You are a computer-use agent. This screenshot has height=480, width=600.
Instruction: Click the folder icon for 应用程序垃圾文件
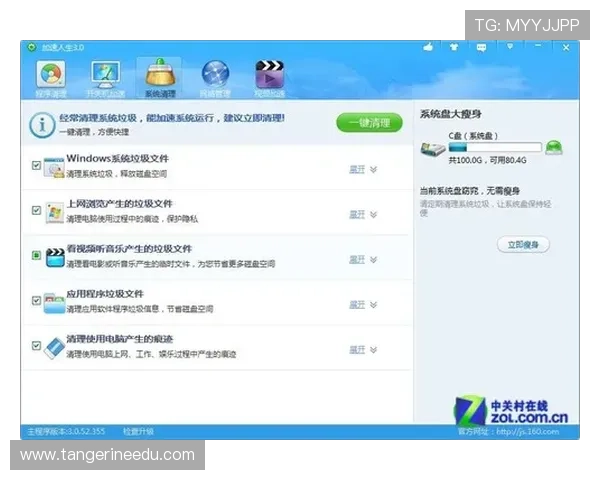[54, 303]
